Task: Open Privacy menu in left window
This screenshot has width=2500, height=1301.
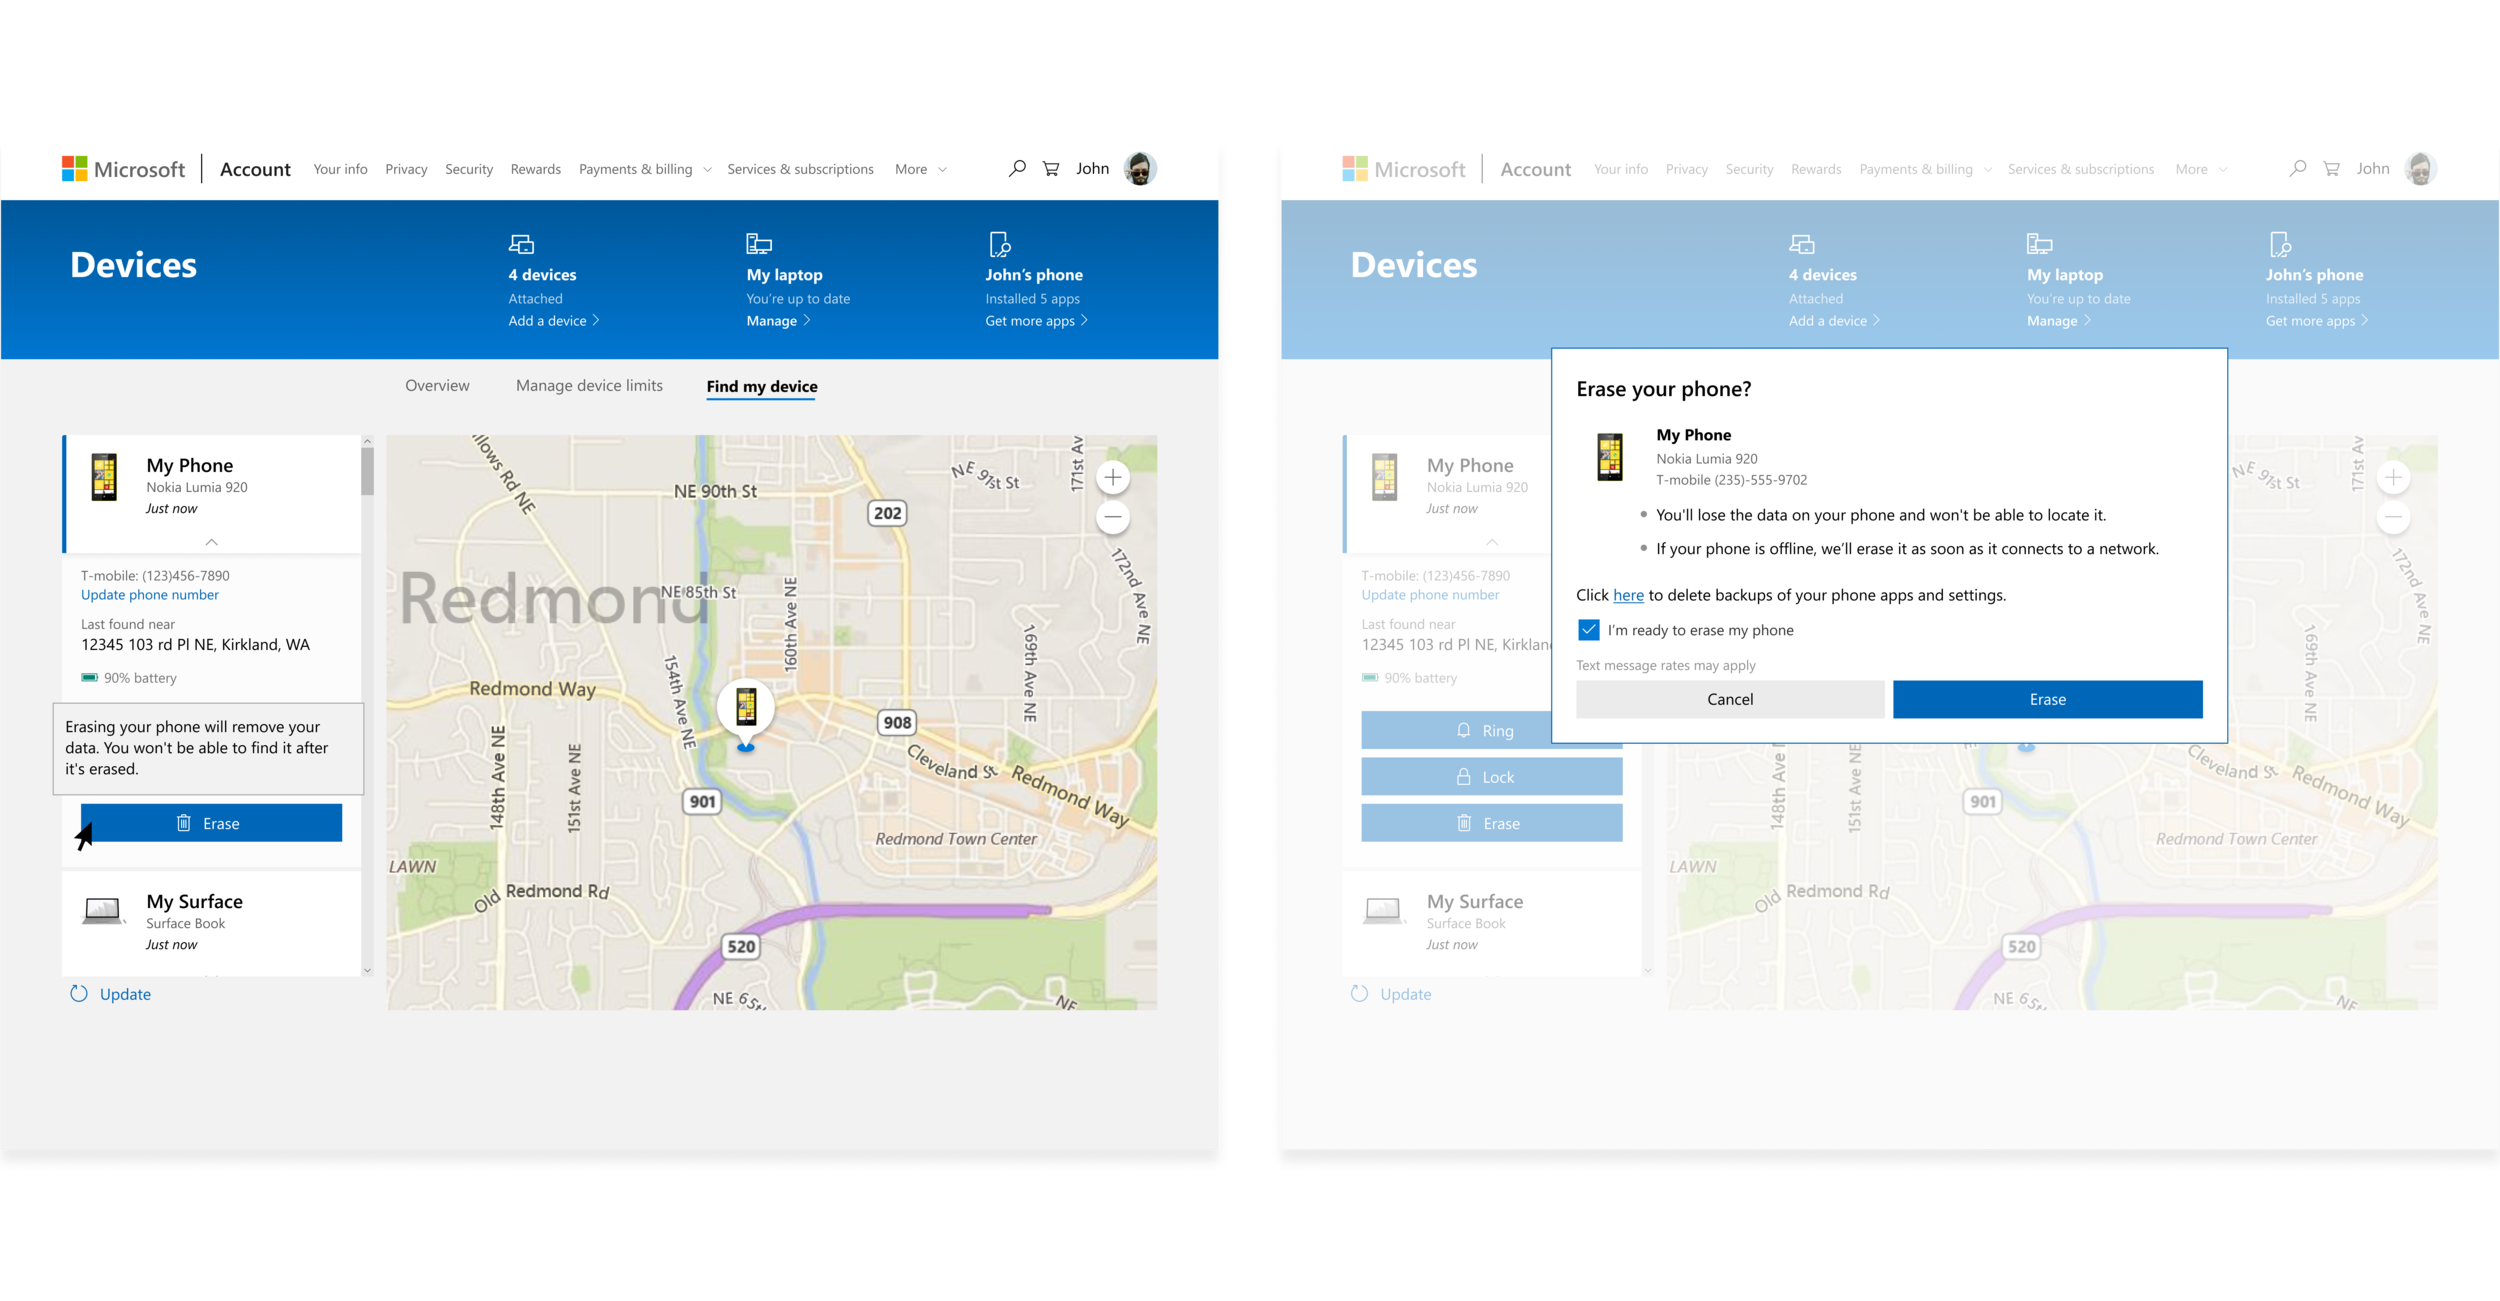Action: coord(406,169)
